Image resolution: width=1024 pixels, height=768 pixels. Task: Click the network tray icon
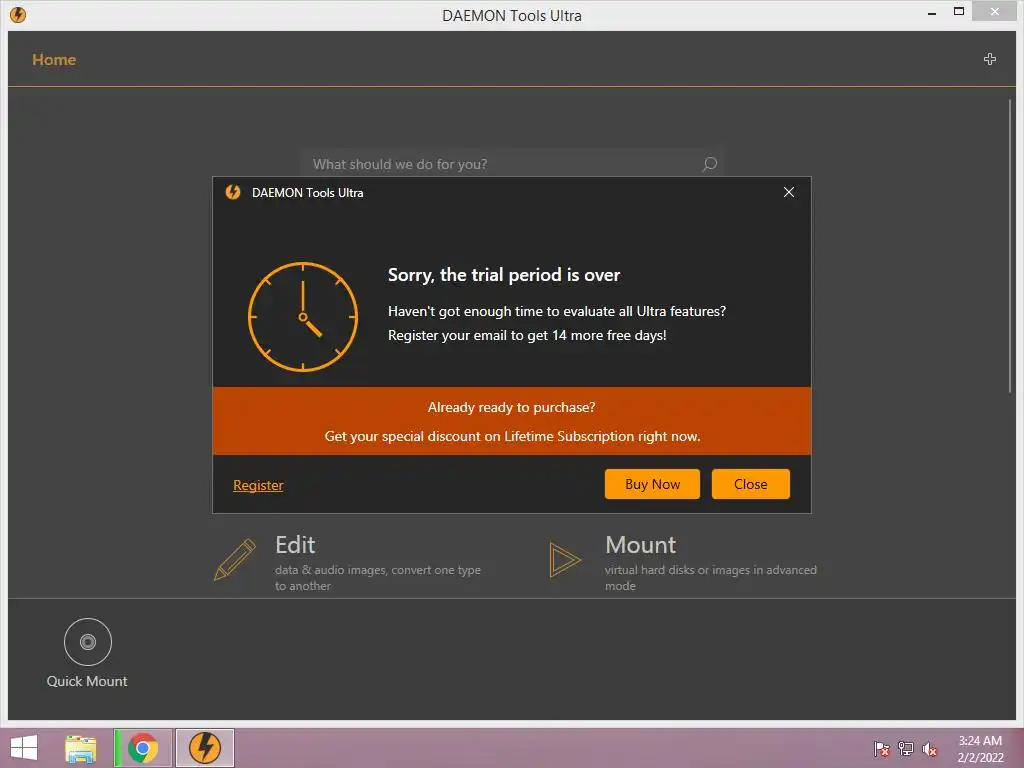[906, 749]
